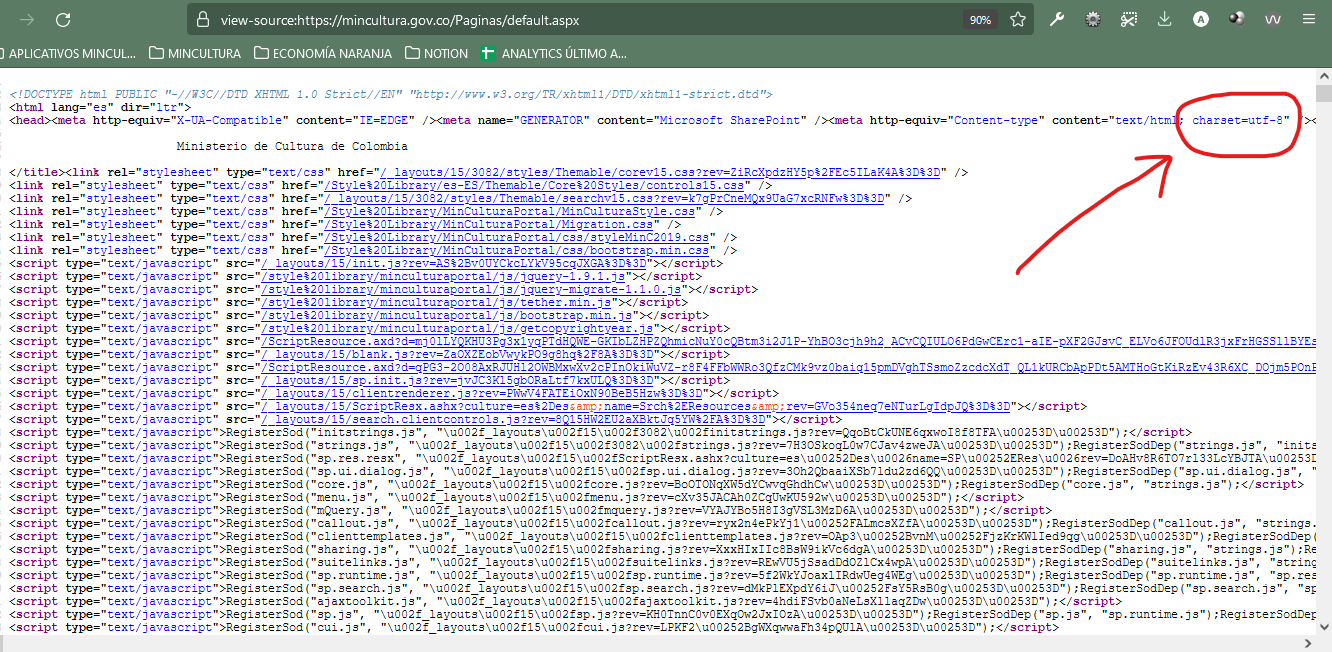Screen dimensions: 1332x652
Task: Click the RegisterSod("suitelinks.js" line
Action: click(663, 562)
